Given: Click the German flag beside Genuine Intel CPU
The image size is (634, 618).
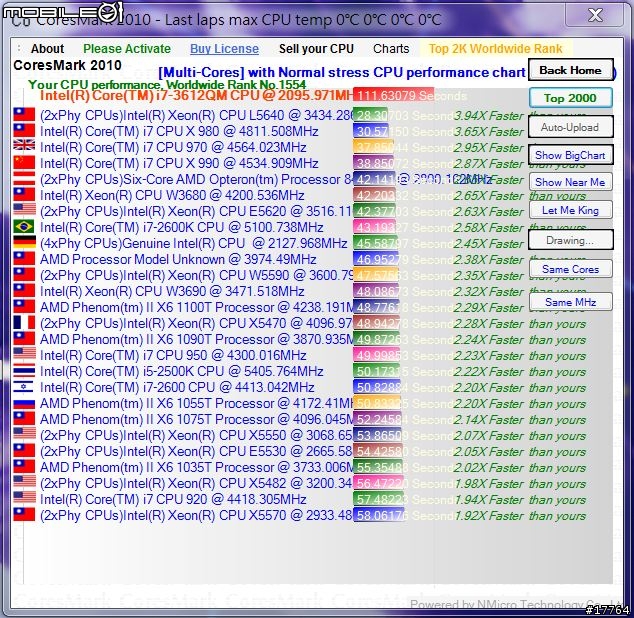Looking at the screenshot, I should click(24, 242).
